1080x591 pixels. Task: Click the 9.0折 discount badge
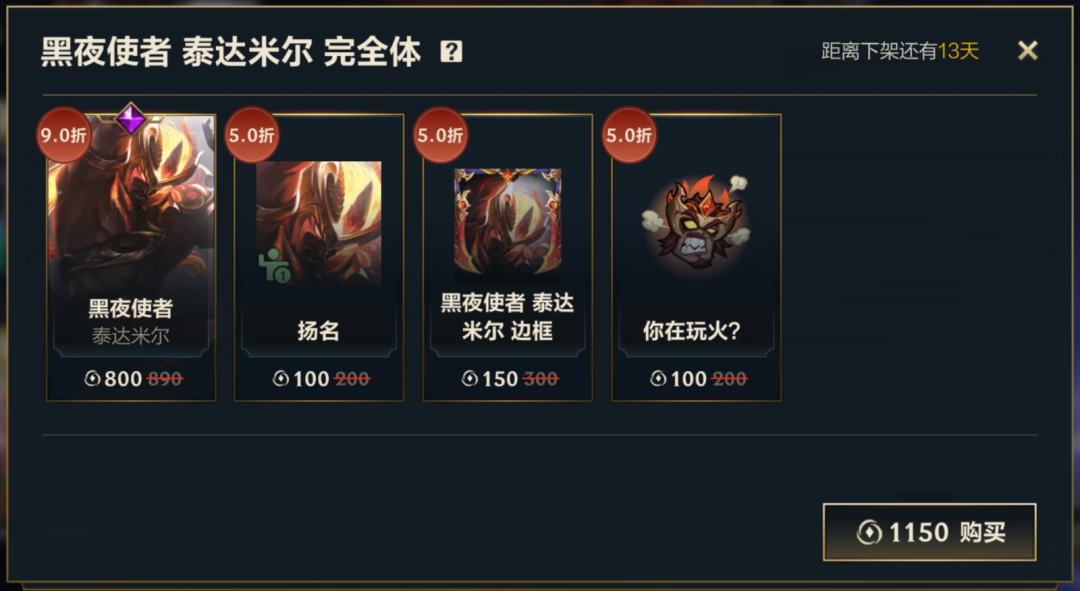pos(63,135)
